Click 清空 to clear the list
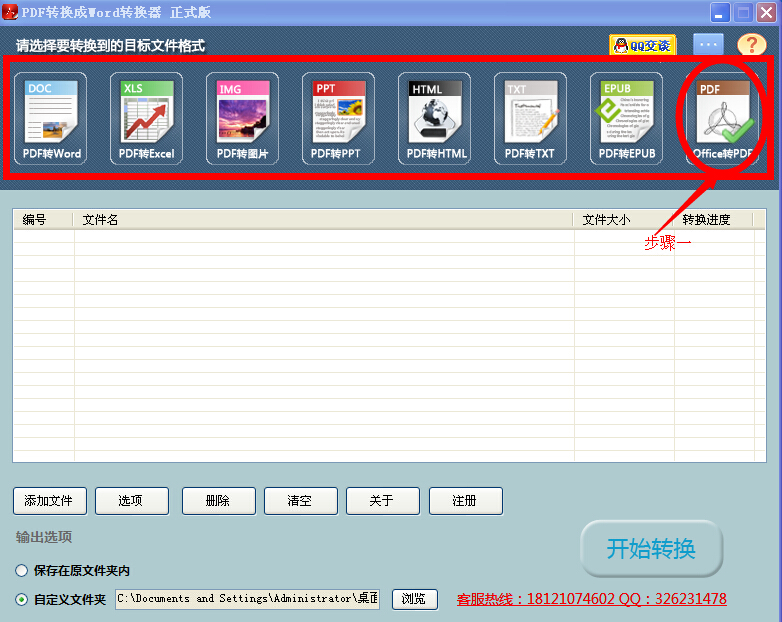The width and height of the screenshot is (782, 622). point(300,501)
